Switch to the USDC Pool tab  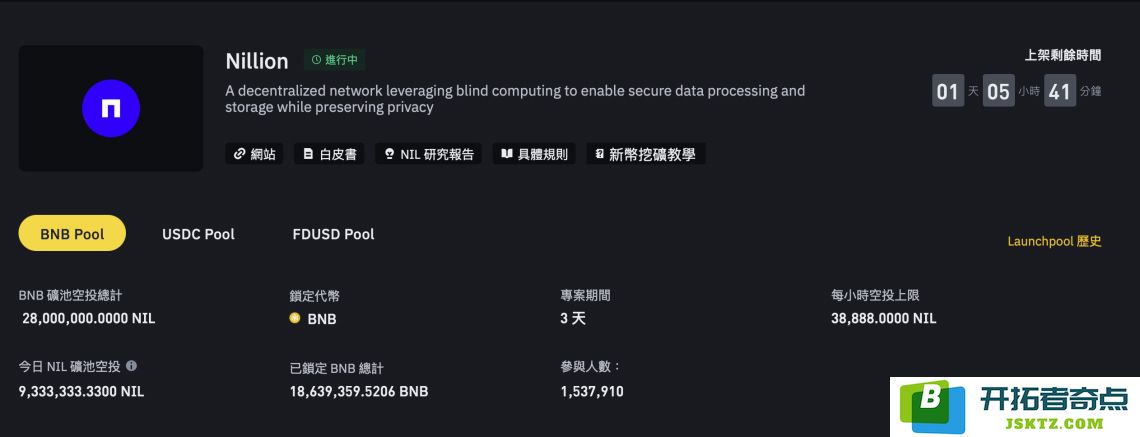coord(198,234)
